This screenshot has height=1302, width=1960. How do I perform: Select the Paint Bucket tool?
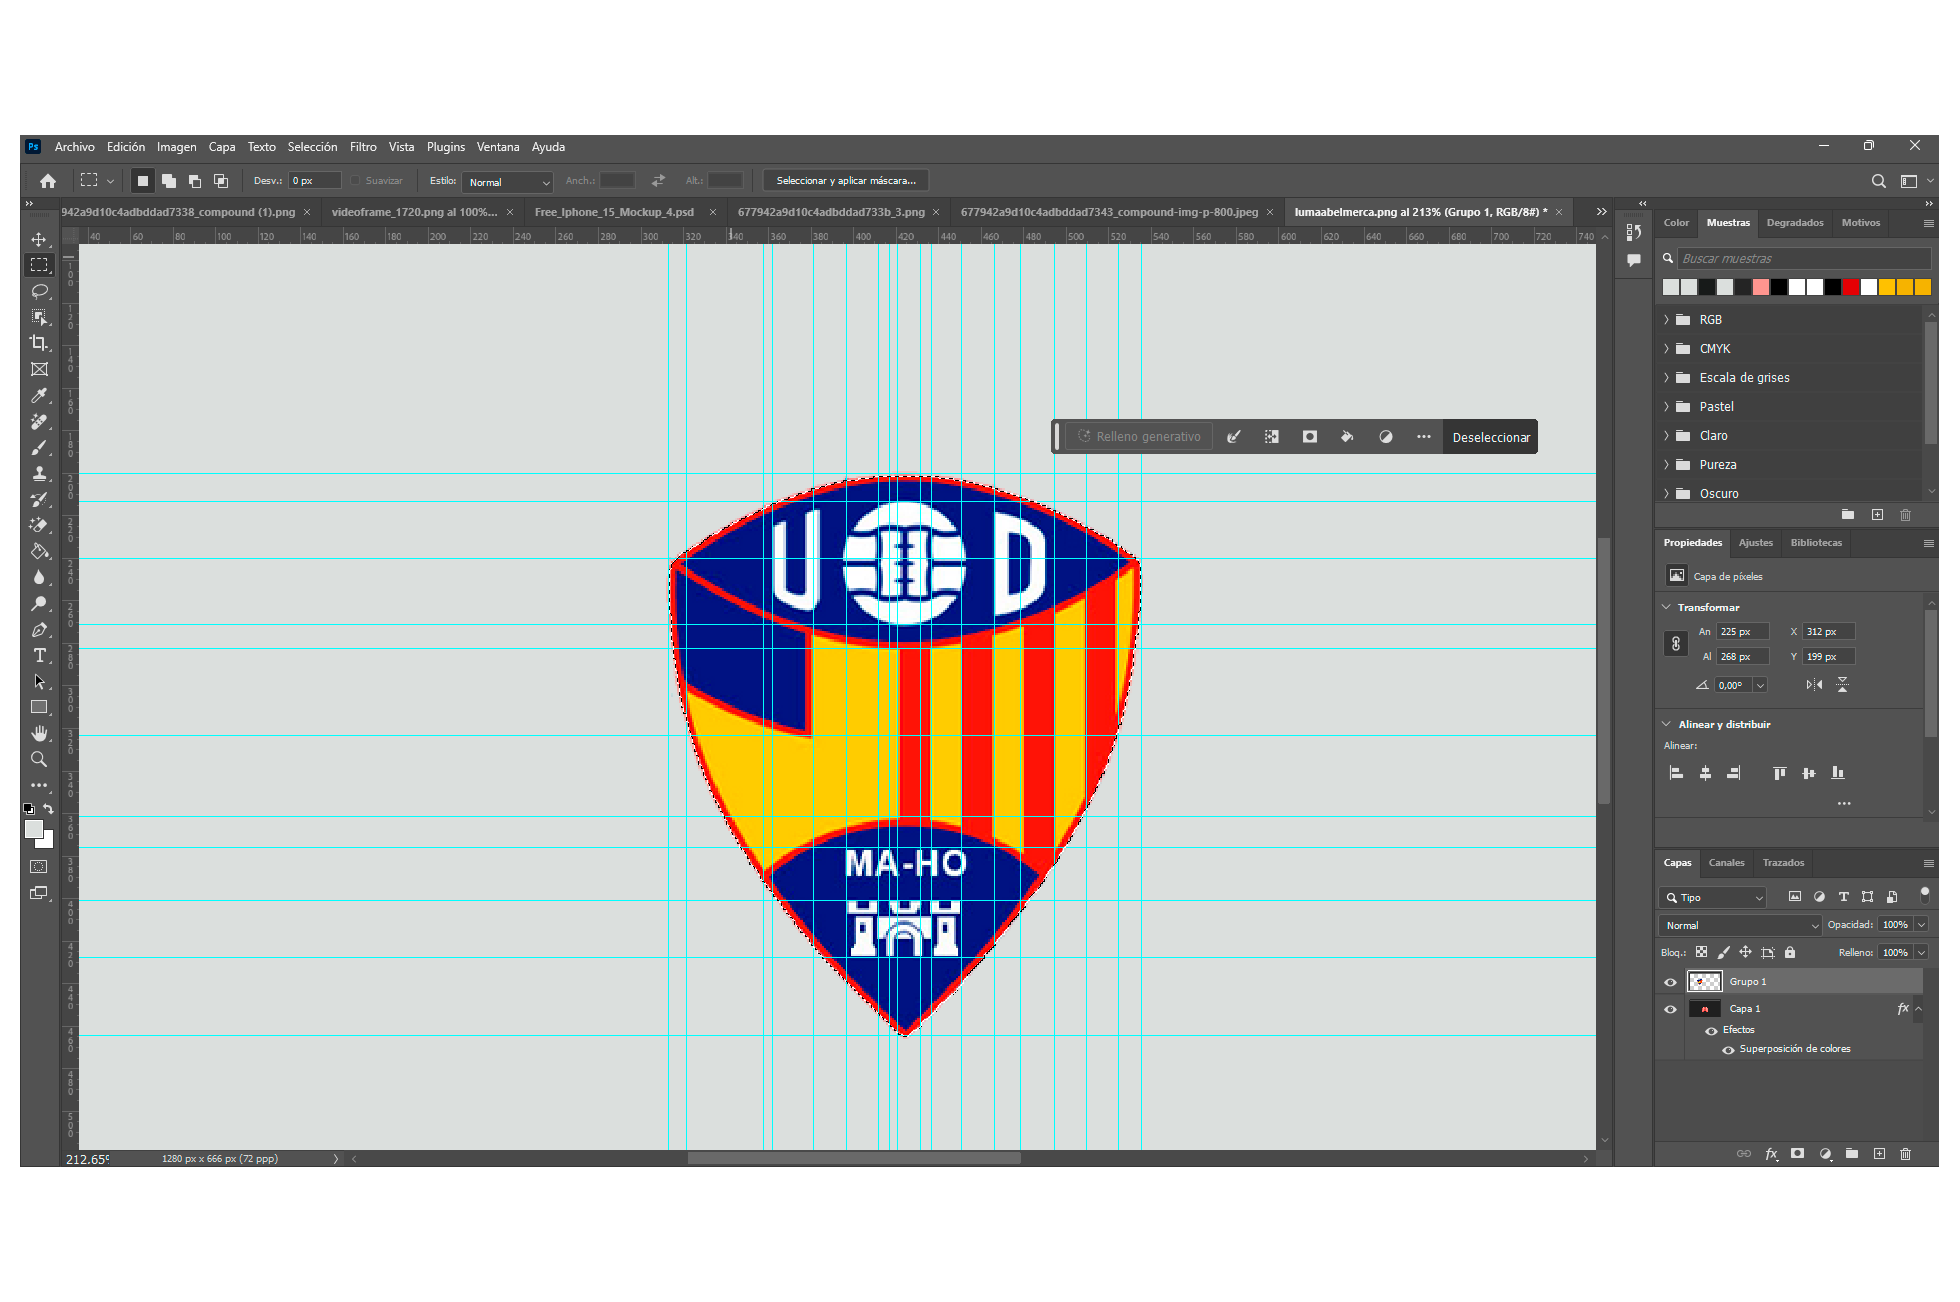39,551
